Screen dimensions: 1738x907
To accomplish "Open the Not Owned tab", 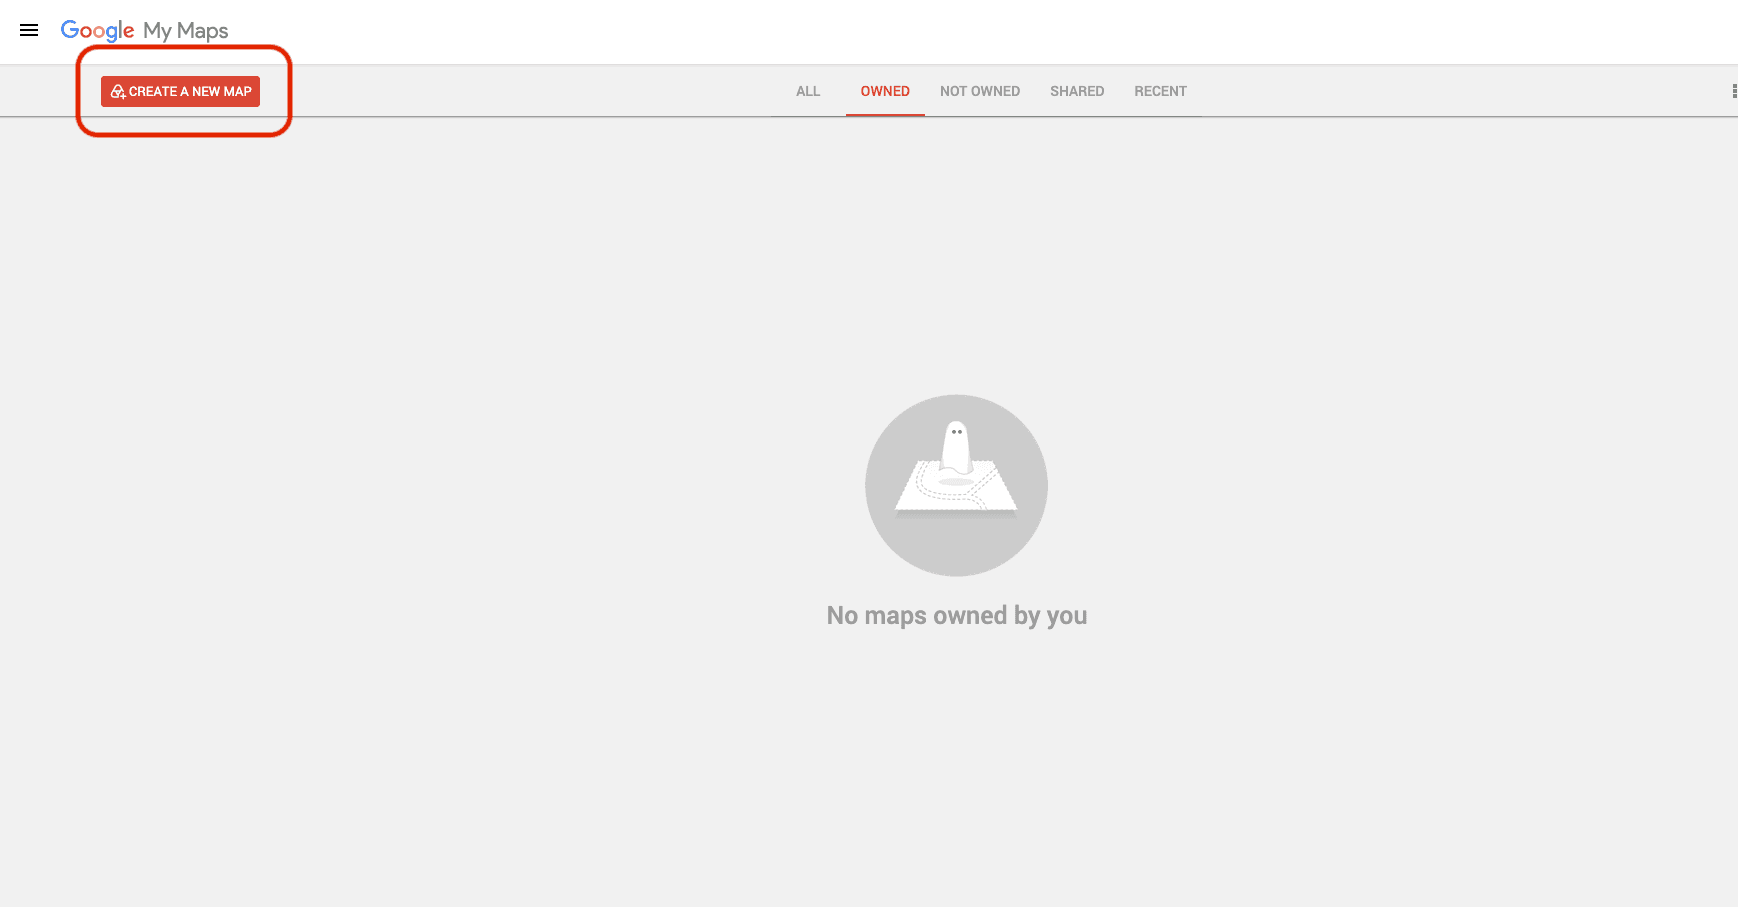I will click(980, 91).
